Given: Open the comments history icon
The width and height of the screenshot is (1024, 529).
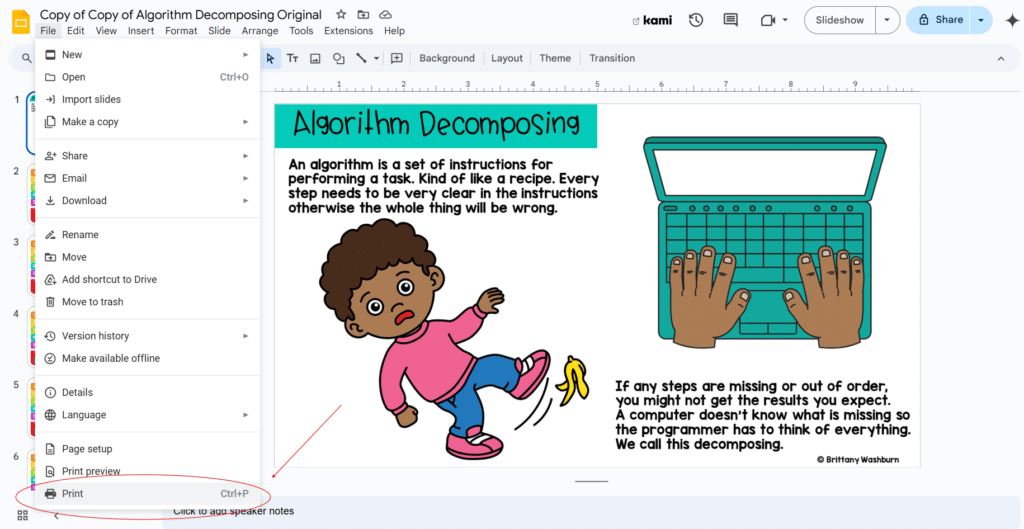Looking at the screenshot, I should (731, 20).
